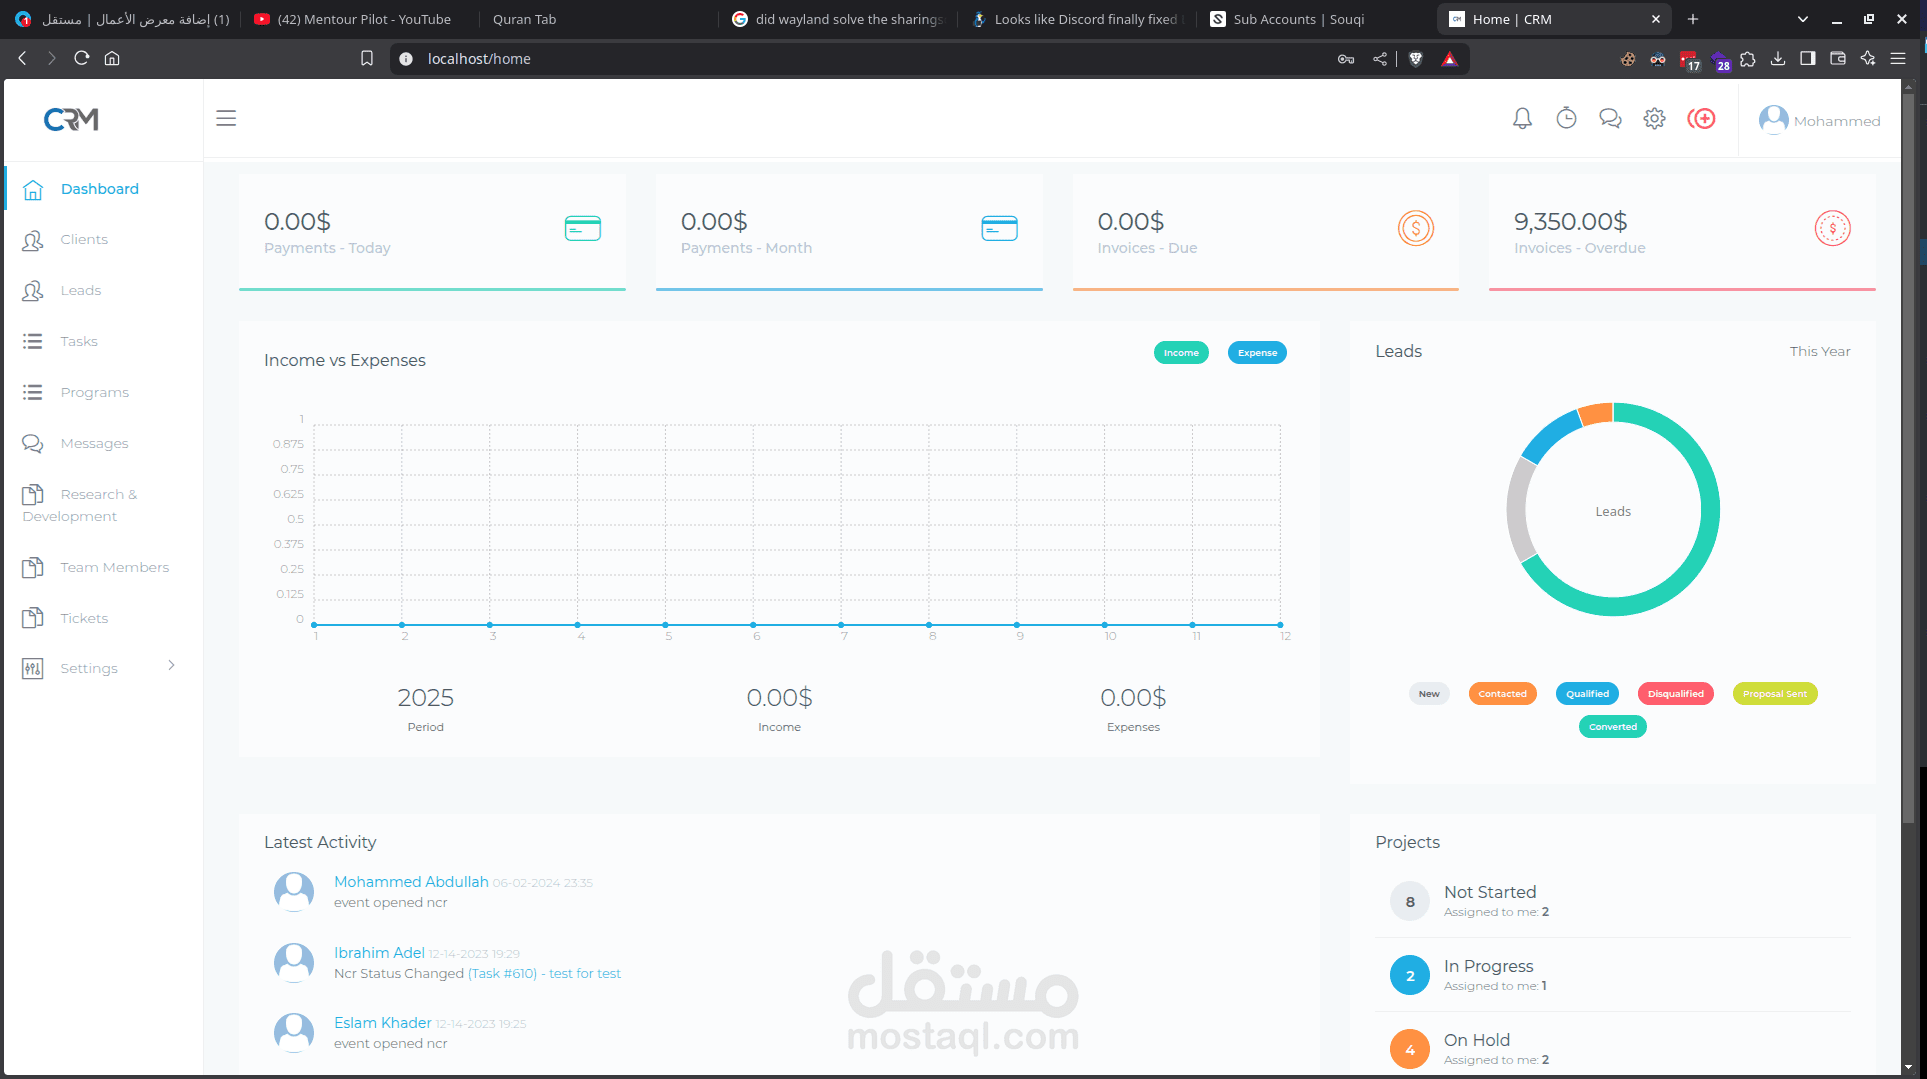Toggle the Expense chart legend
1927x1079 pixels.
(x=1257, y=353)
